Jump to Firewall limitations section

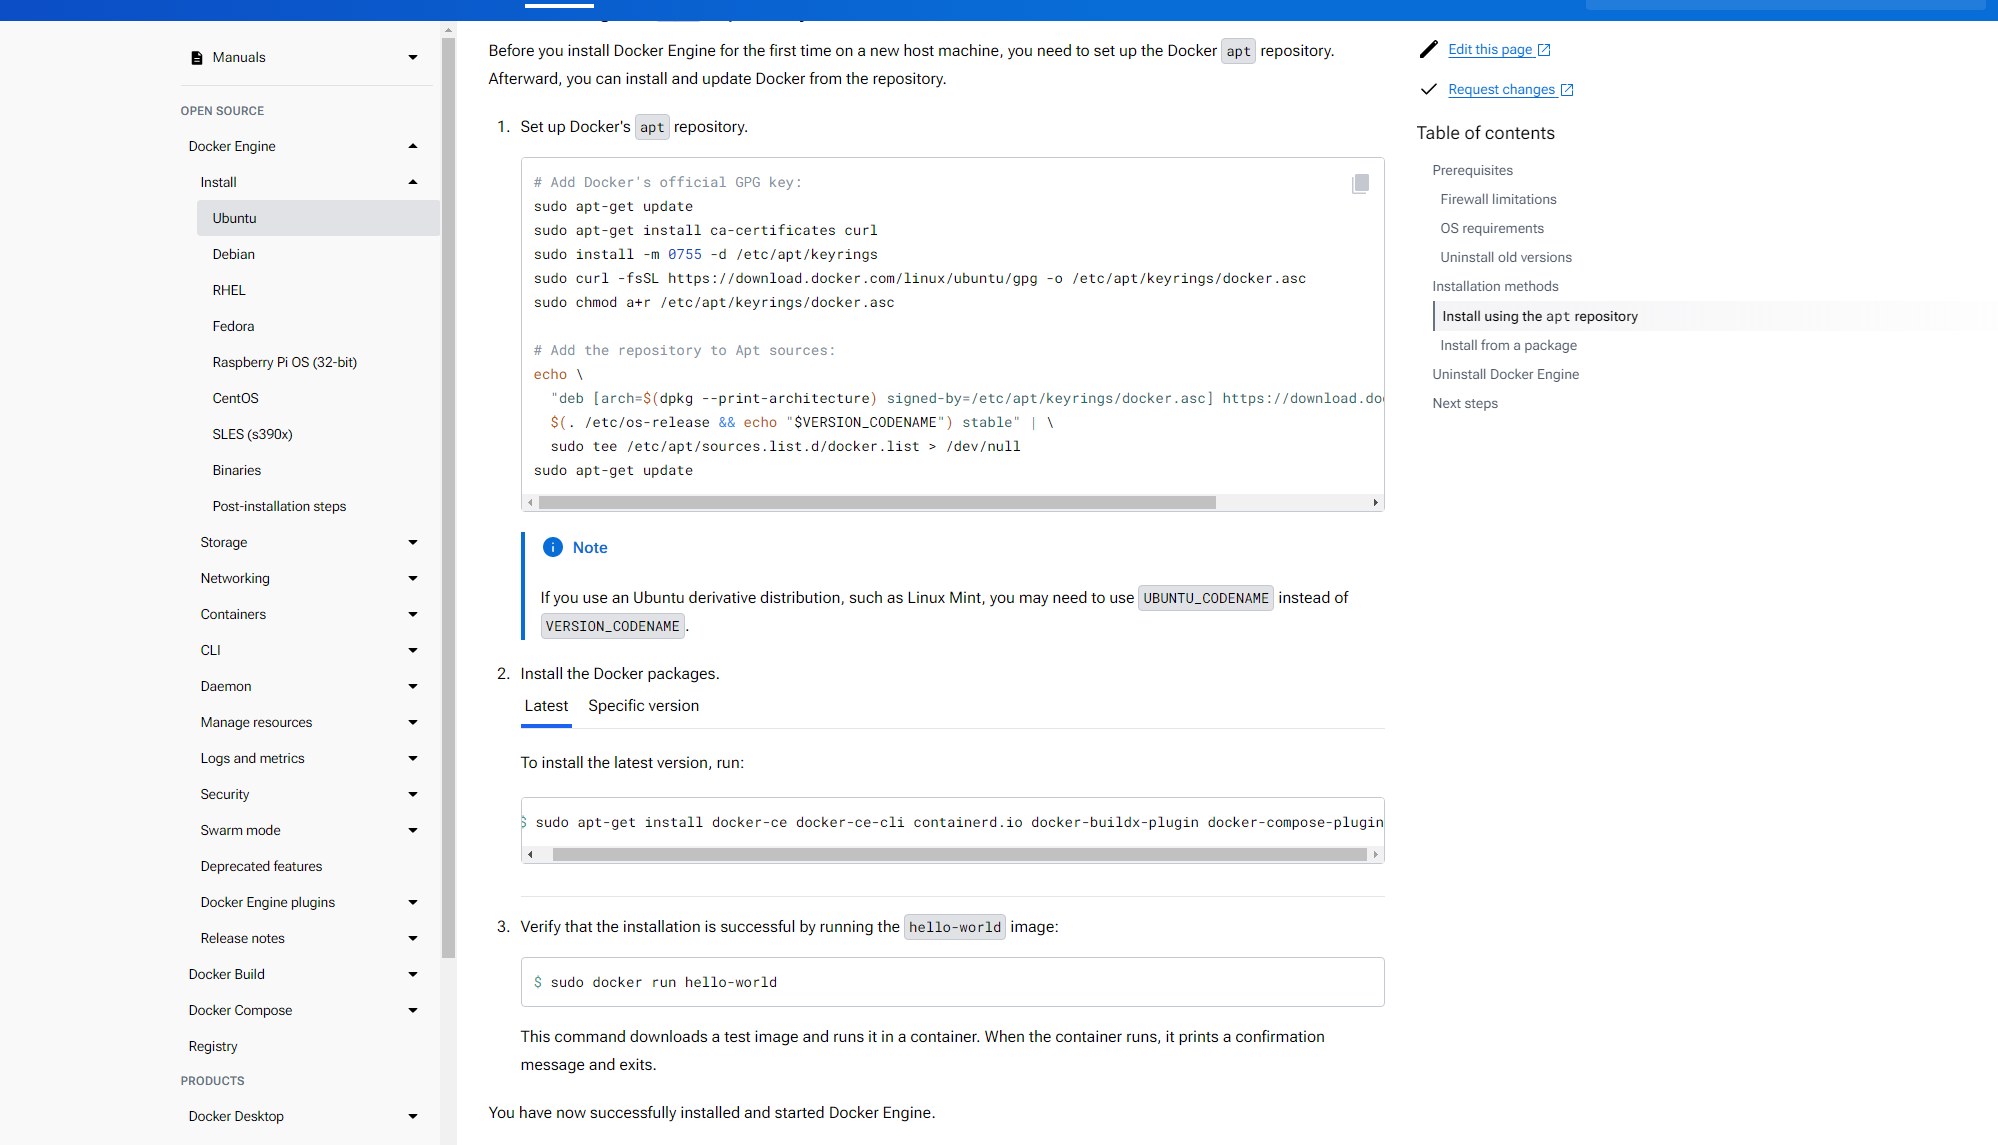tap(1498, 199)
